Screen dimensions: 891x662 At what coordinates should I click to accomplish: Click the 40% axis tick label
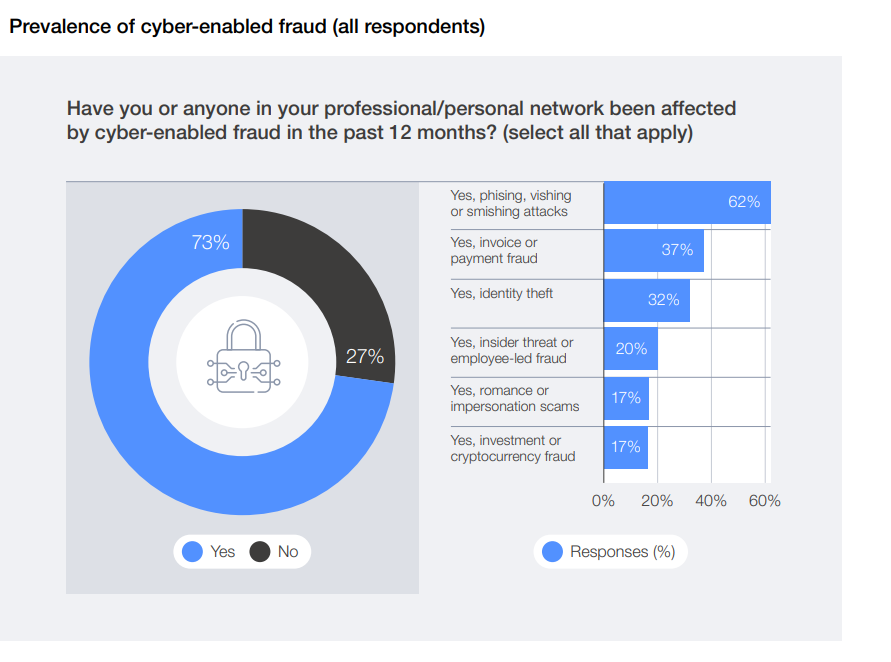(x=710, y=501)
